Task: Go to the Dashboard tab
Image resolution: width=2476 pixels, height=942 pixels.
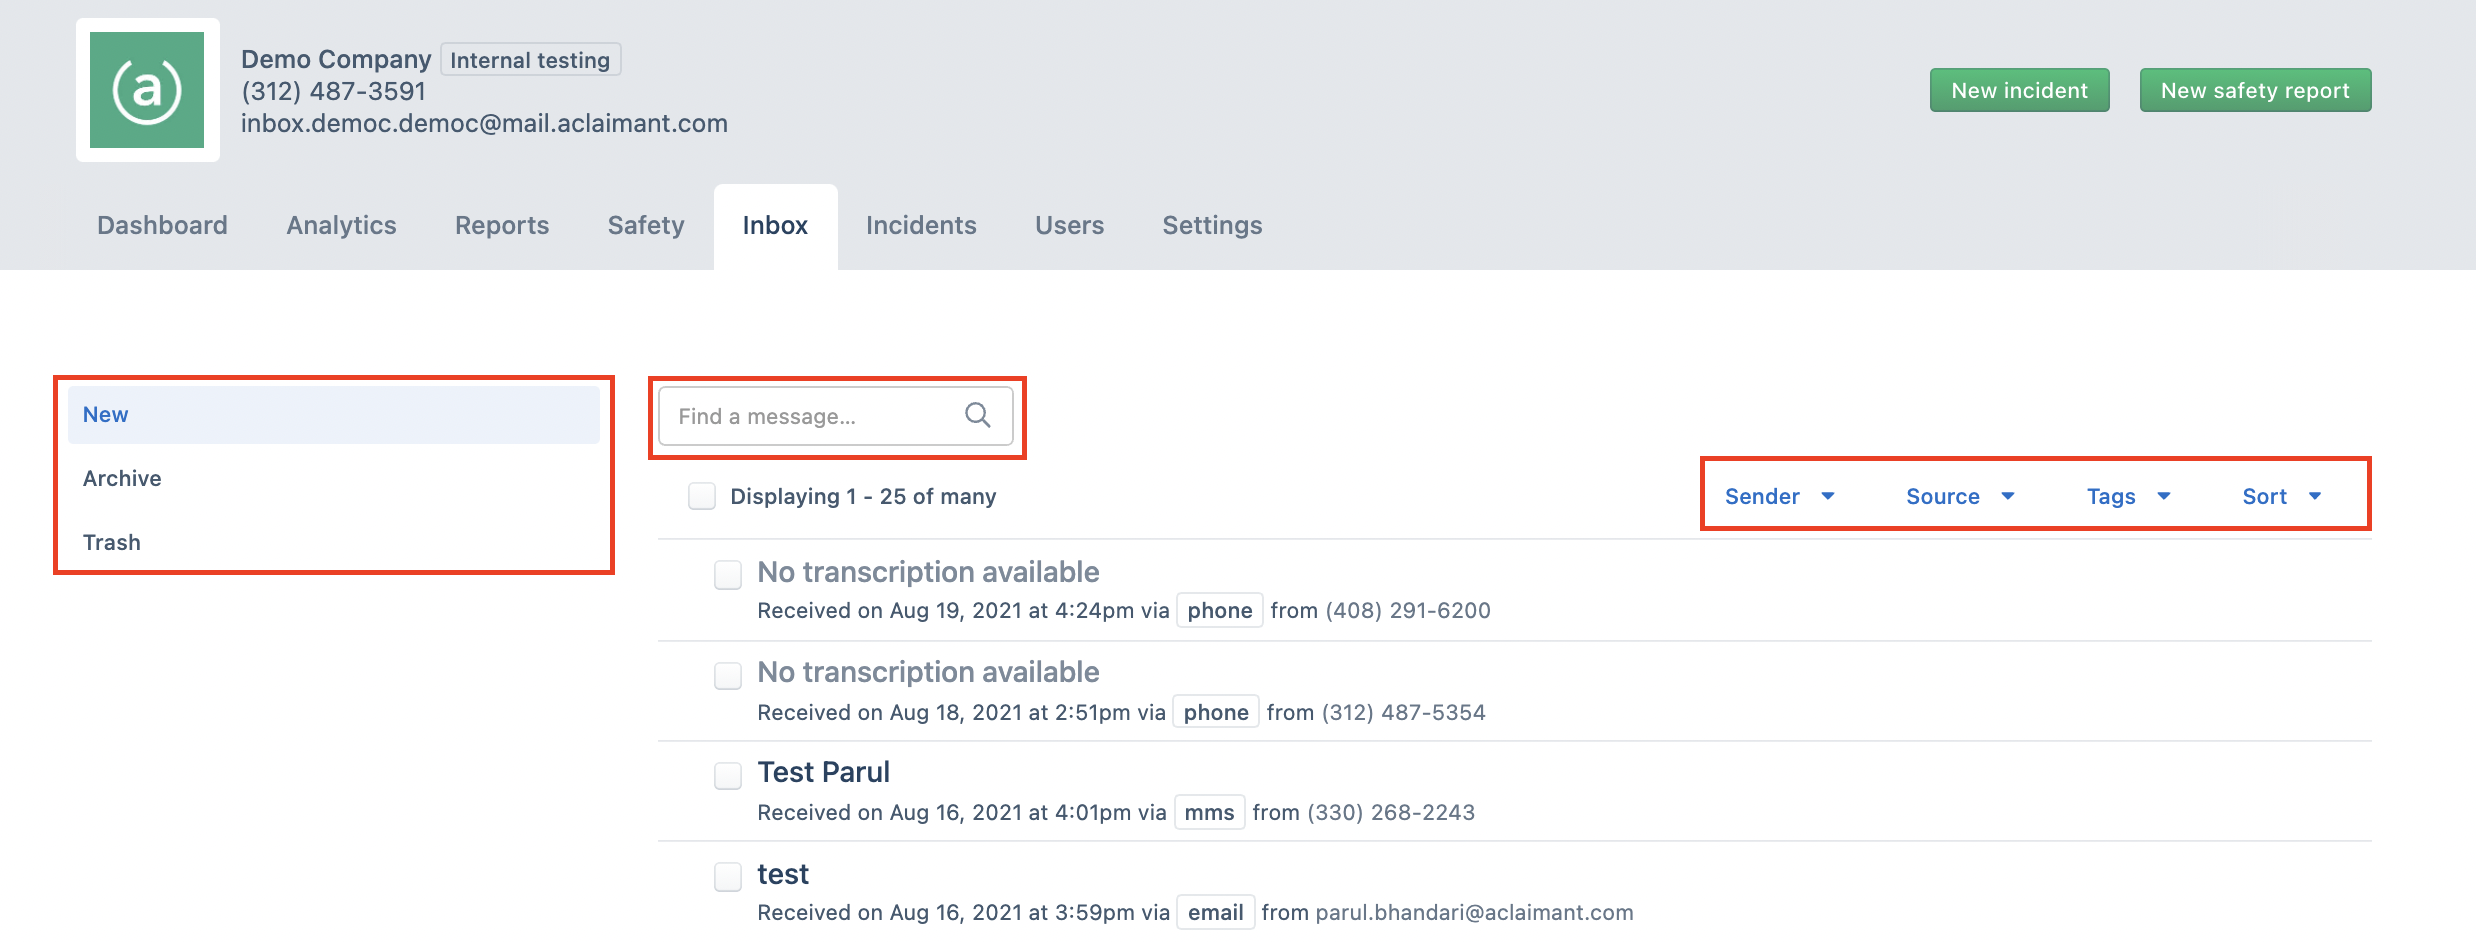Action: click(x=162, y=225)
